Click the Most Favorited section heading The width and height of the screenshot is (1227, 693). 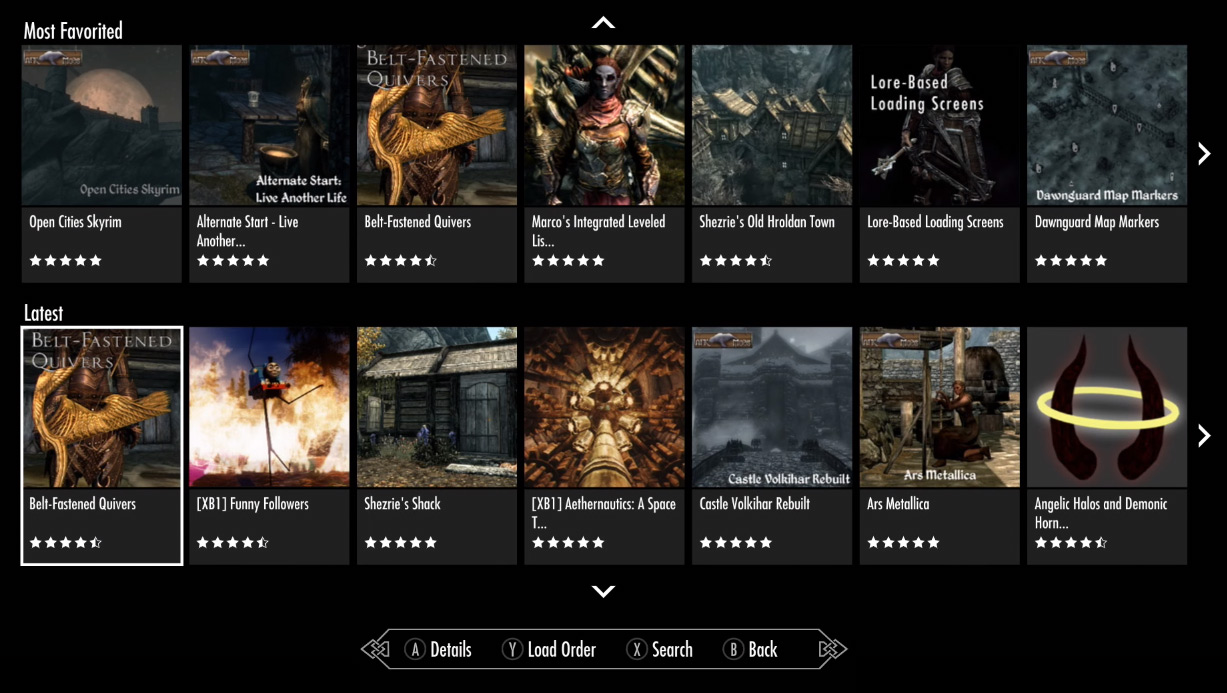[x=73, y=31]
